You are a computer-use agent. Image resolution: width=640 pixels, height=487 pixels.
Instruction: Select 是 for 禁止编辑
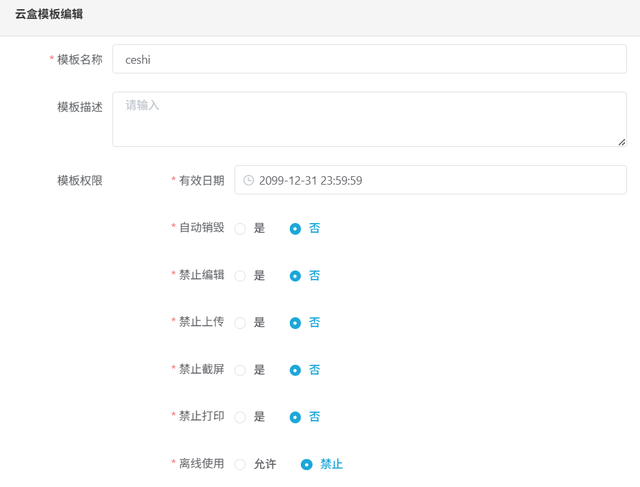pos(240,276)
